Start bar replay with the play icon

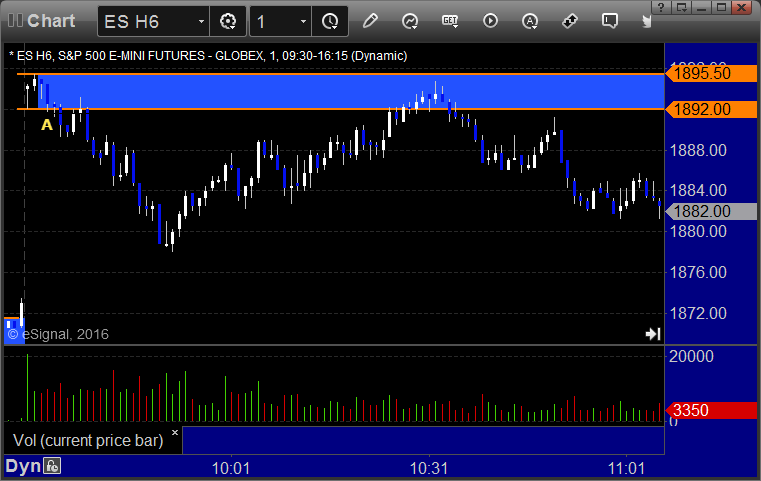[x=490, y=21]
